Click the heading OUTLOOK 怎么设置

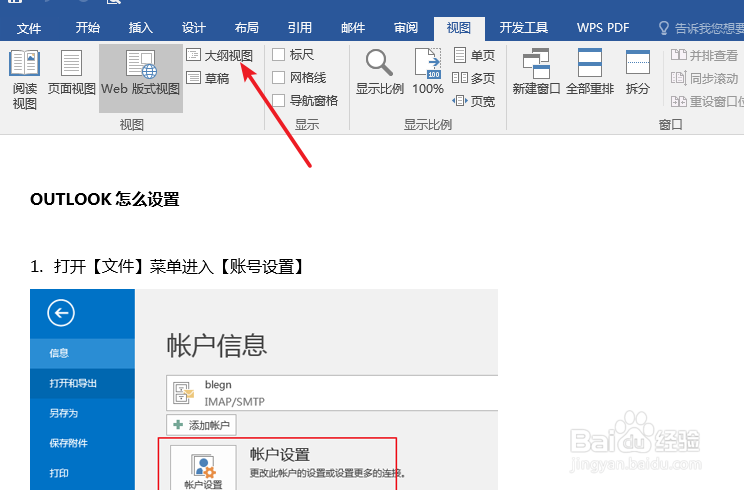coord(105,199)
